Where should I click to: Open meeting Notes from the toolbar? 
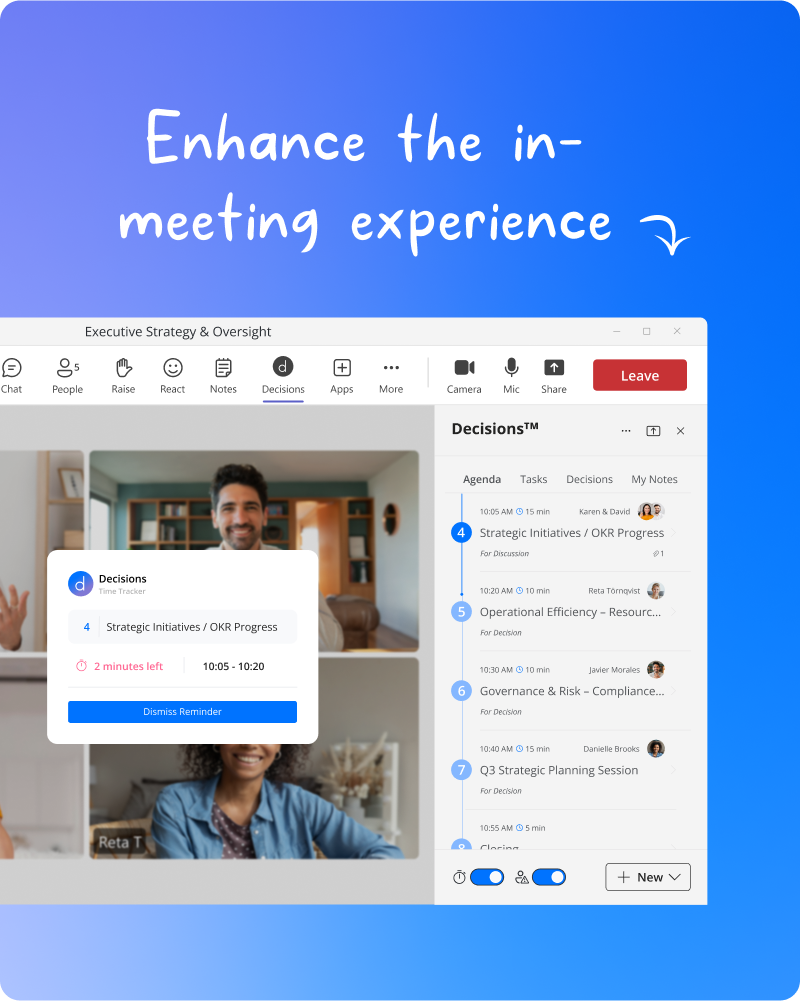pyautogui.click(x=223, y=375)
